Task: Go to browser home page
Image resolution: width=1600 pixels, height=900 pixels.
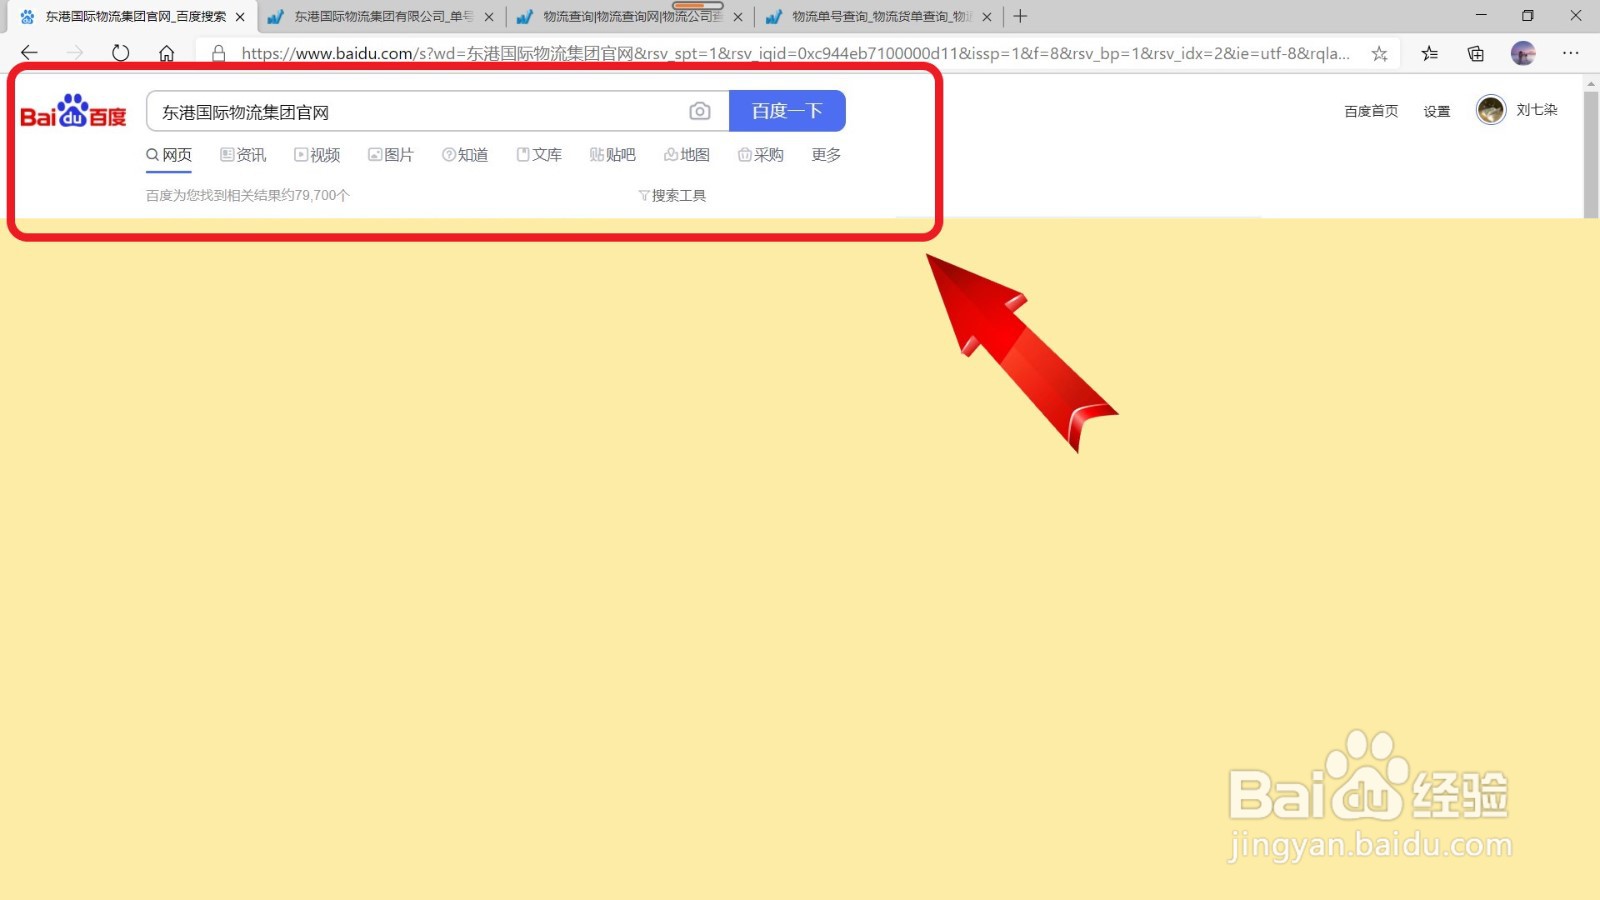Action: coord(166,53)
